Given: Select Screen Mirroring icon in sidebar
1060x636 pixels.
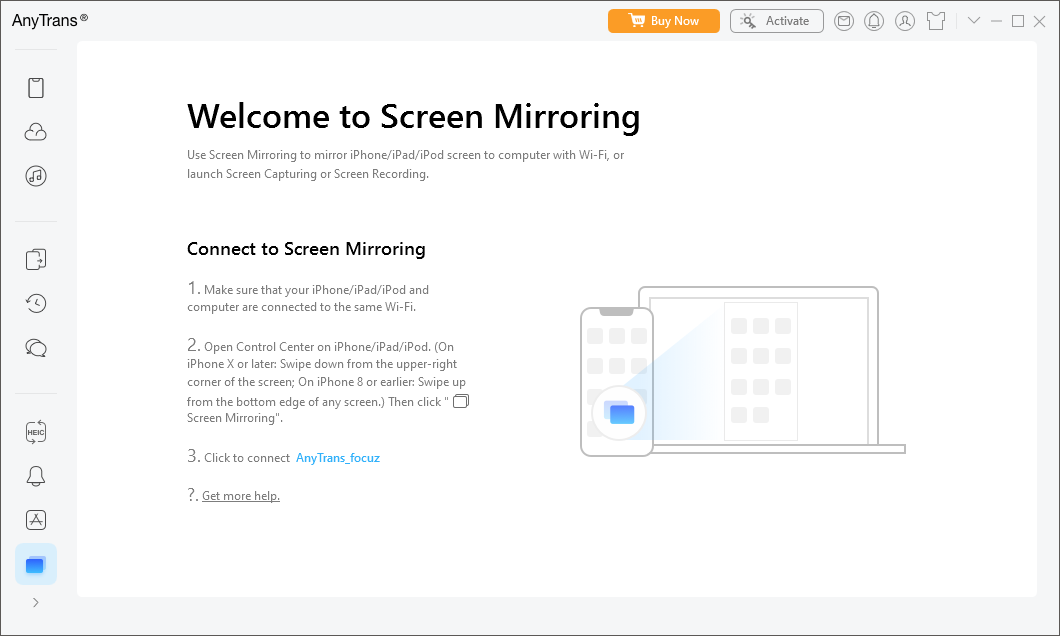Looking at the screenshot, I should point(36,564).
